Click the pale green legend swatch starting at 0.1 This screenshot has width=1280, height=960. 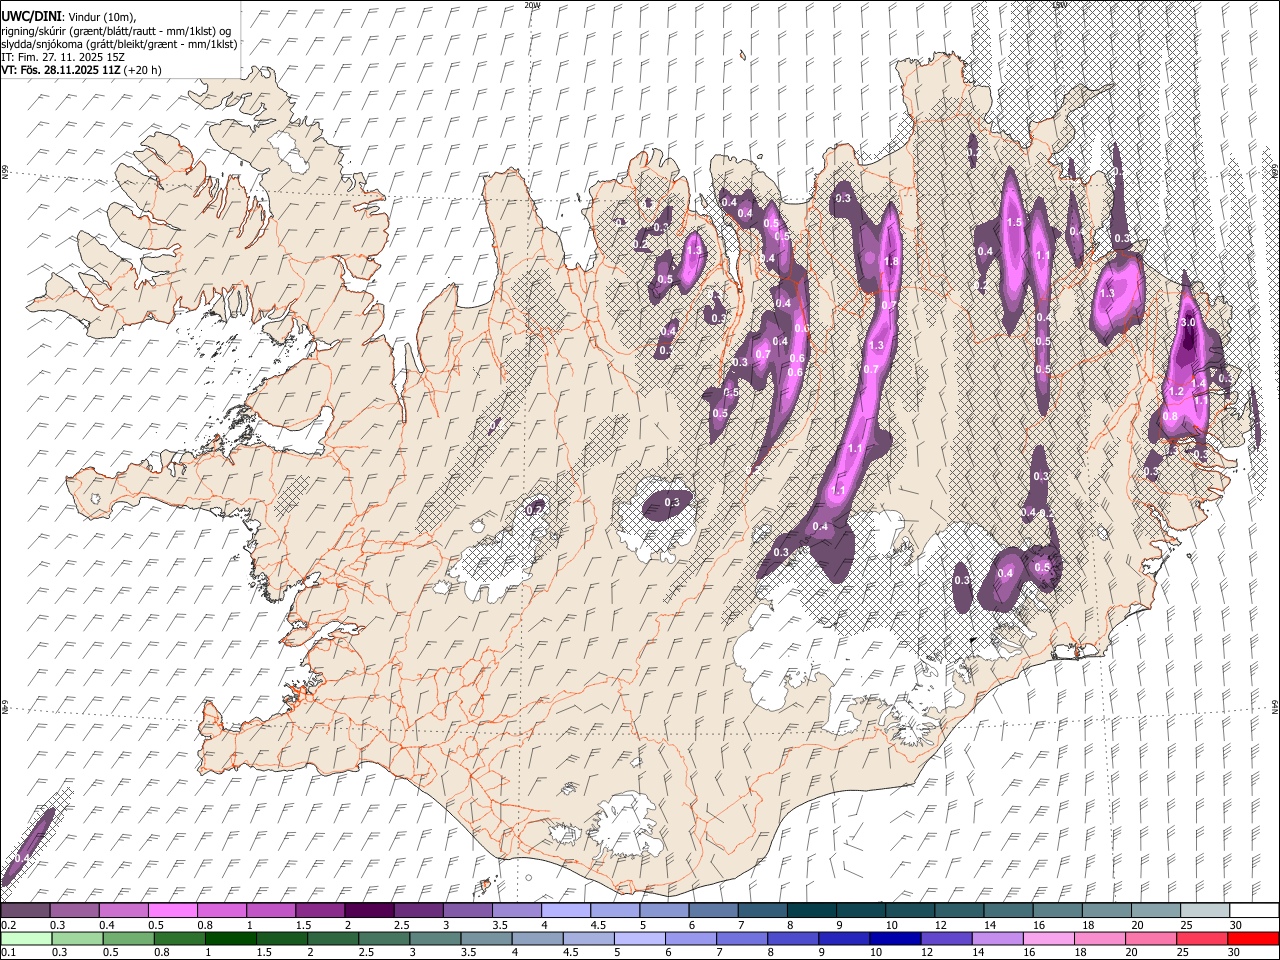click(27, 939)
